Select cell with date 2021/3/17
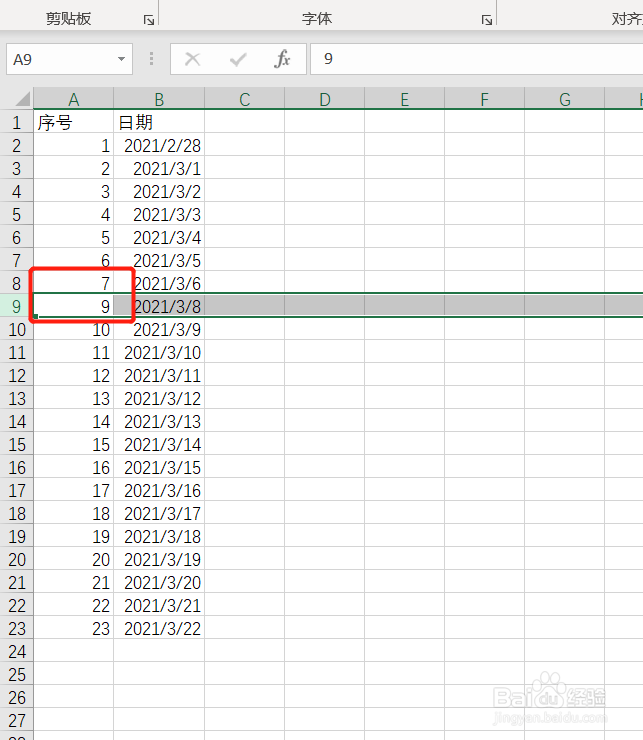Viewport: 643px width, 740px height. pos(159,513)
